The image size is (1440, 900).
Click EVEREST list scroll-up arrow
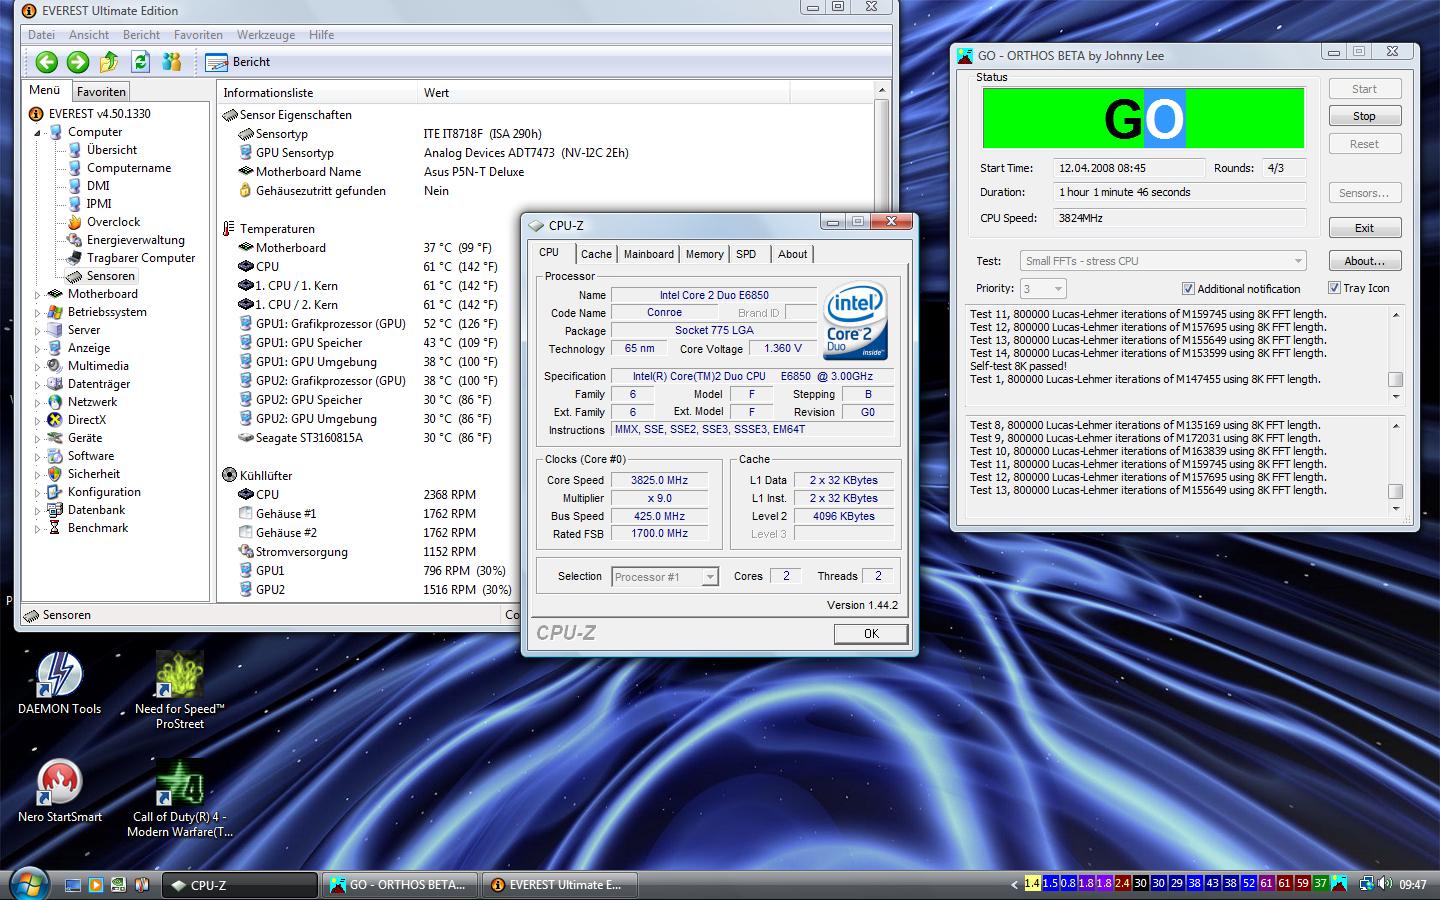click(881, 91)
